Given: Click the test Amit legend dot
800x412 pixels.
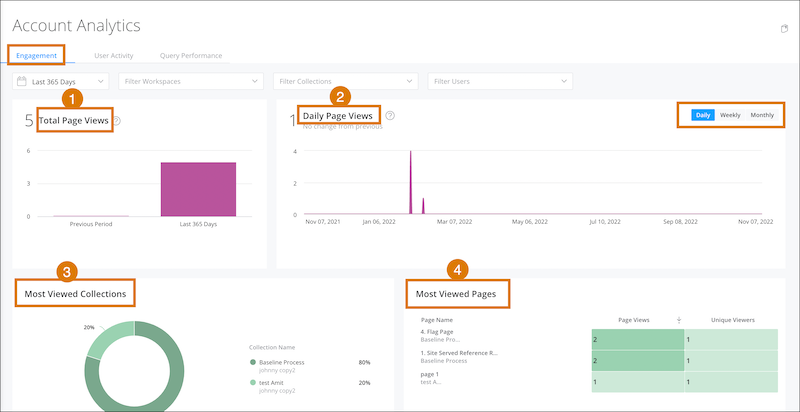Looking at the screenshot, I should (x=253, y=383).
